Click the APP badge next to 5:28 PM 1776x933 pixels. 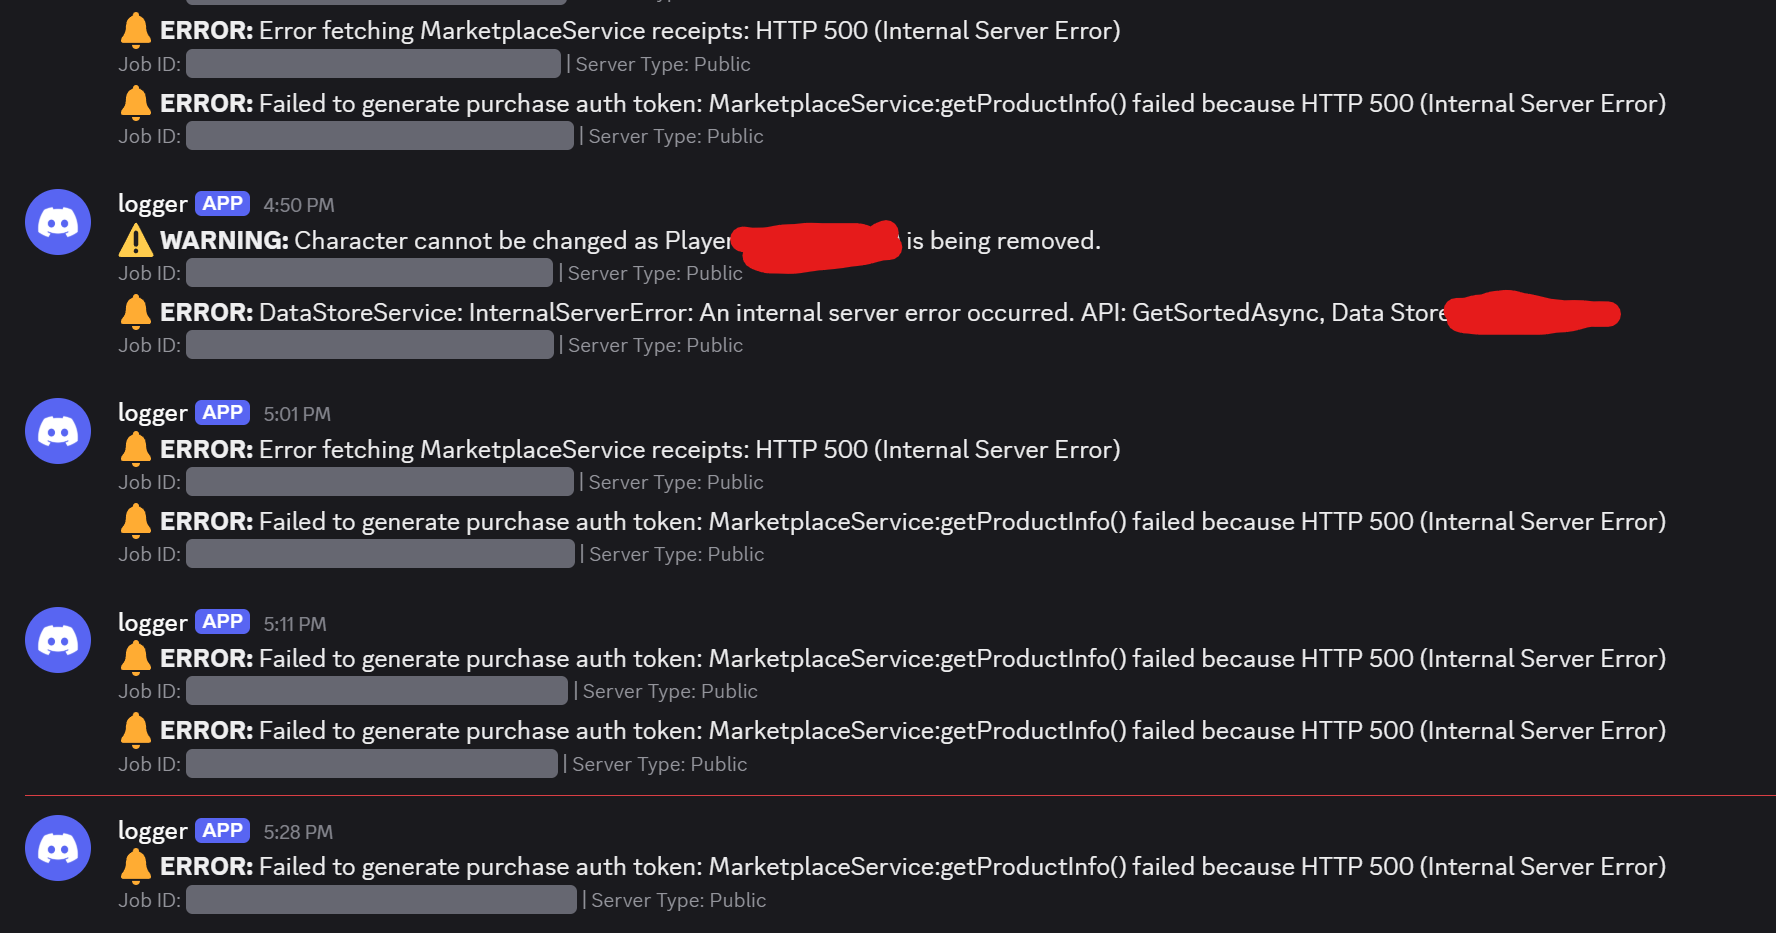click(x=222, y=831)
